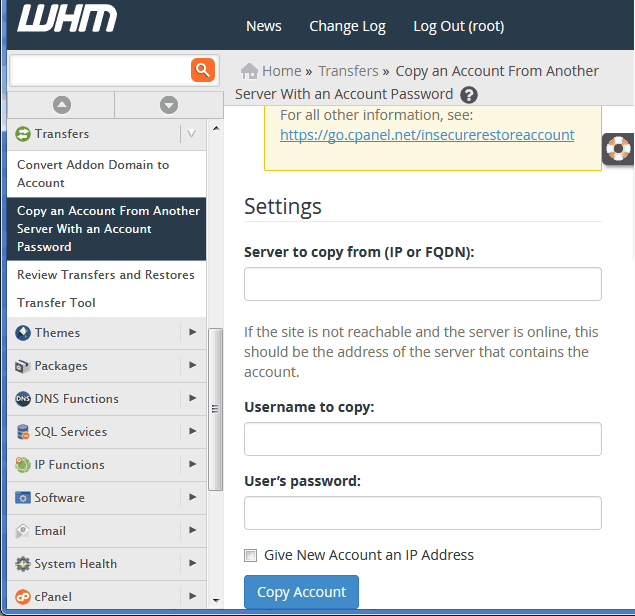635x616 pixels.
Task: Click the System Health gear icon
Action: pyautogui.click(x=23, y=564)
